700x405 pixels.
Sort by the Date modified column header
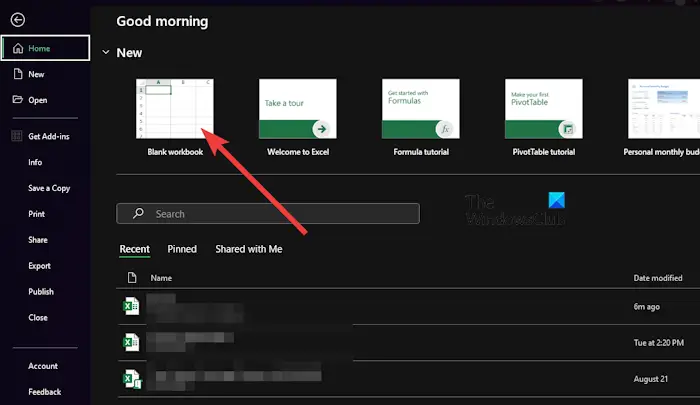658,278
